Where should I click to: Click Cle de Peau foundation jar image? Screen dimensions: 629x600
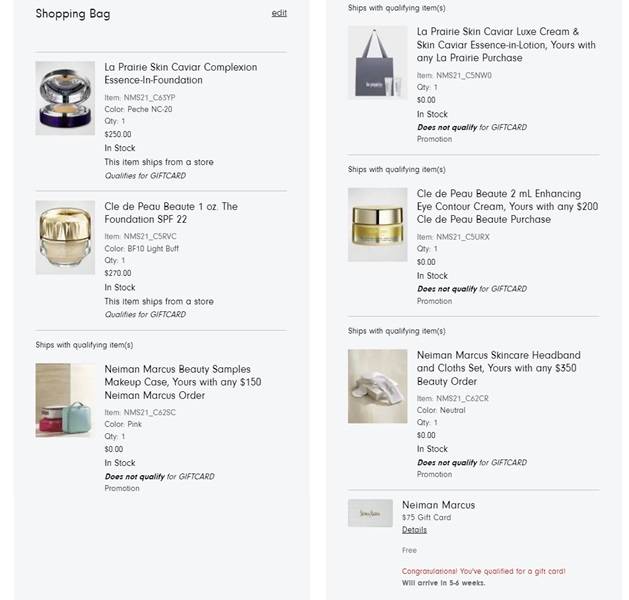coord(65,238)
